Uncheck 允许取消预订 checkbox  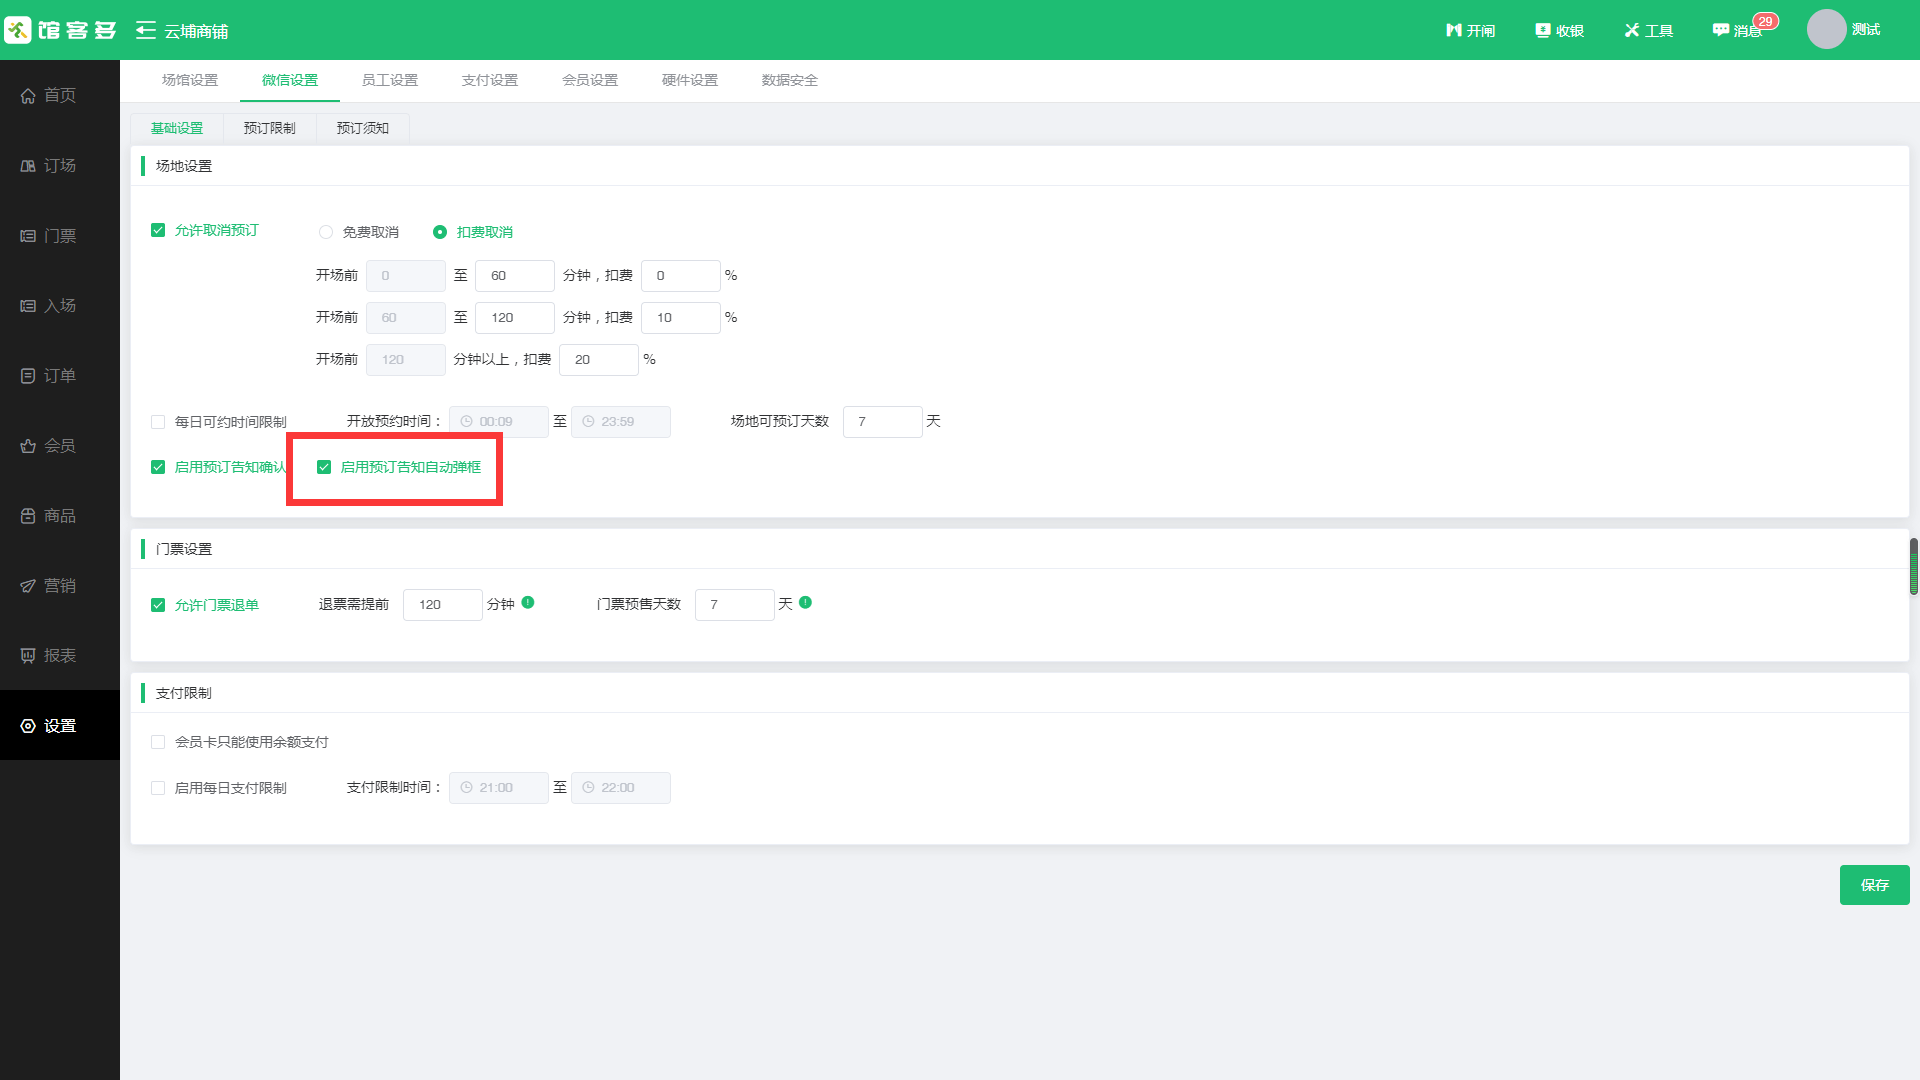tap(158, 230)
